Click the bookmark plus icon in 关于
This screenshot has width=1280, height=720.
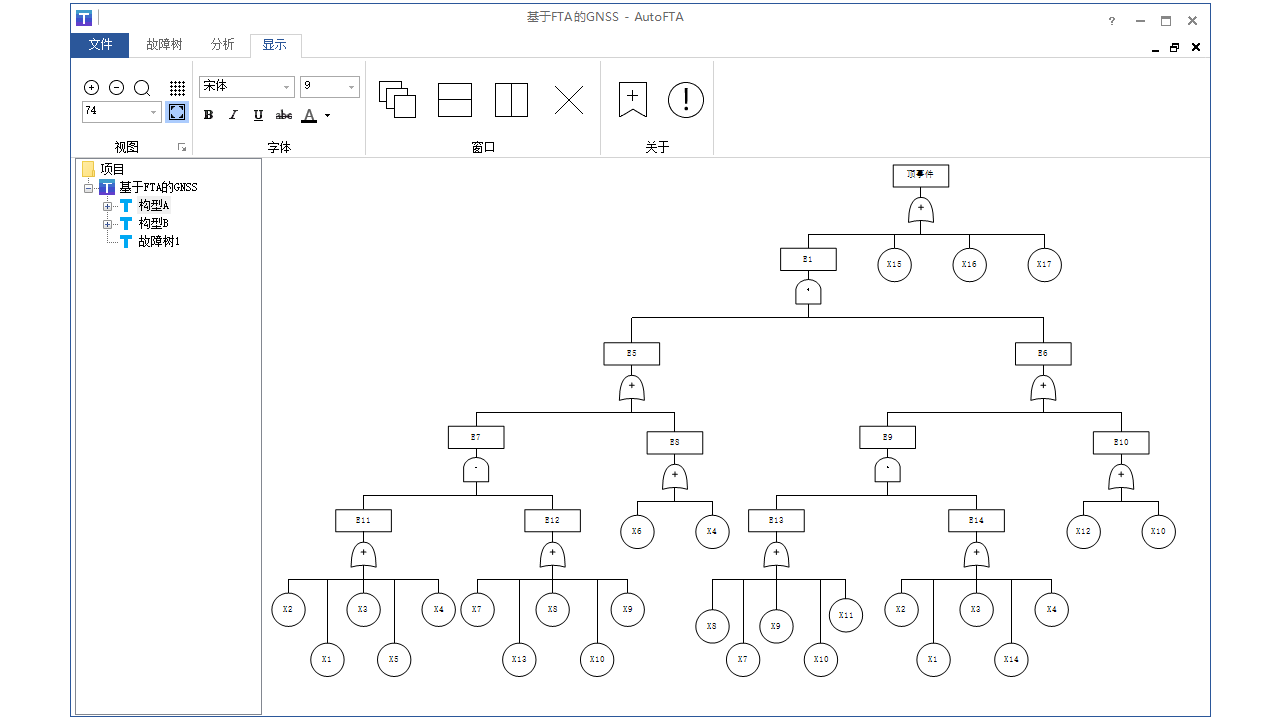click(632, 99)
